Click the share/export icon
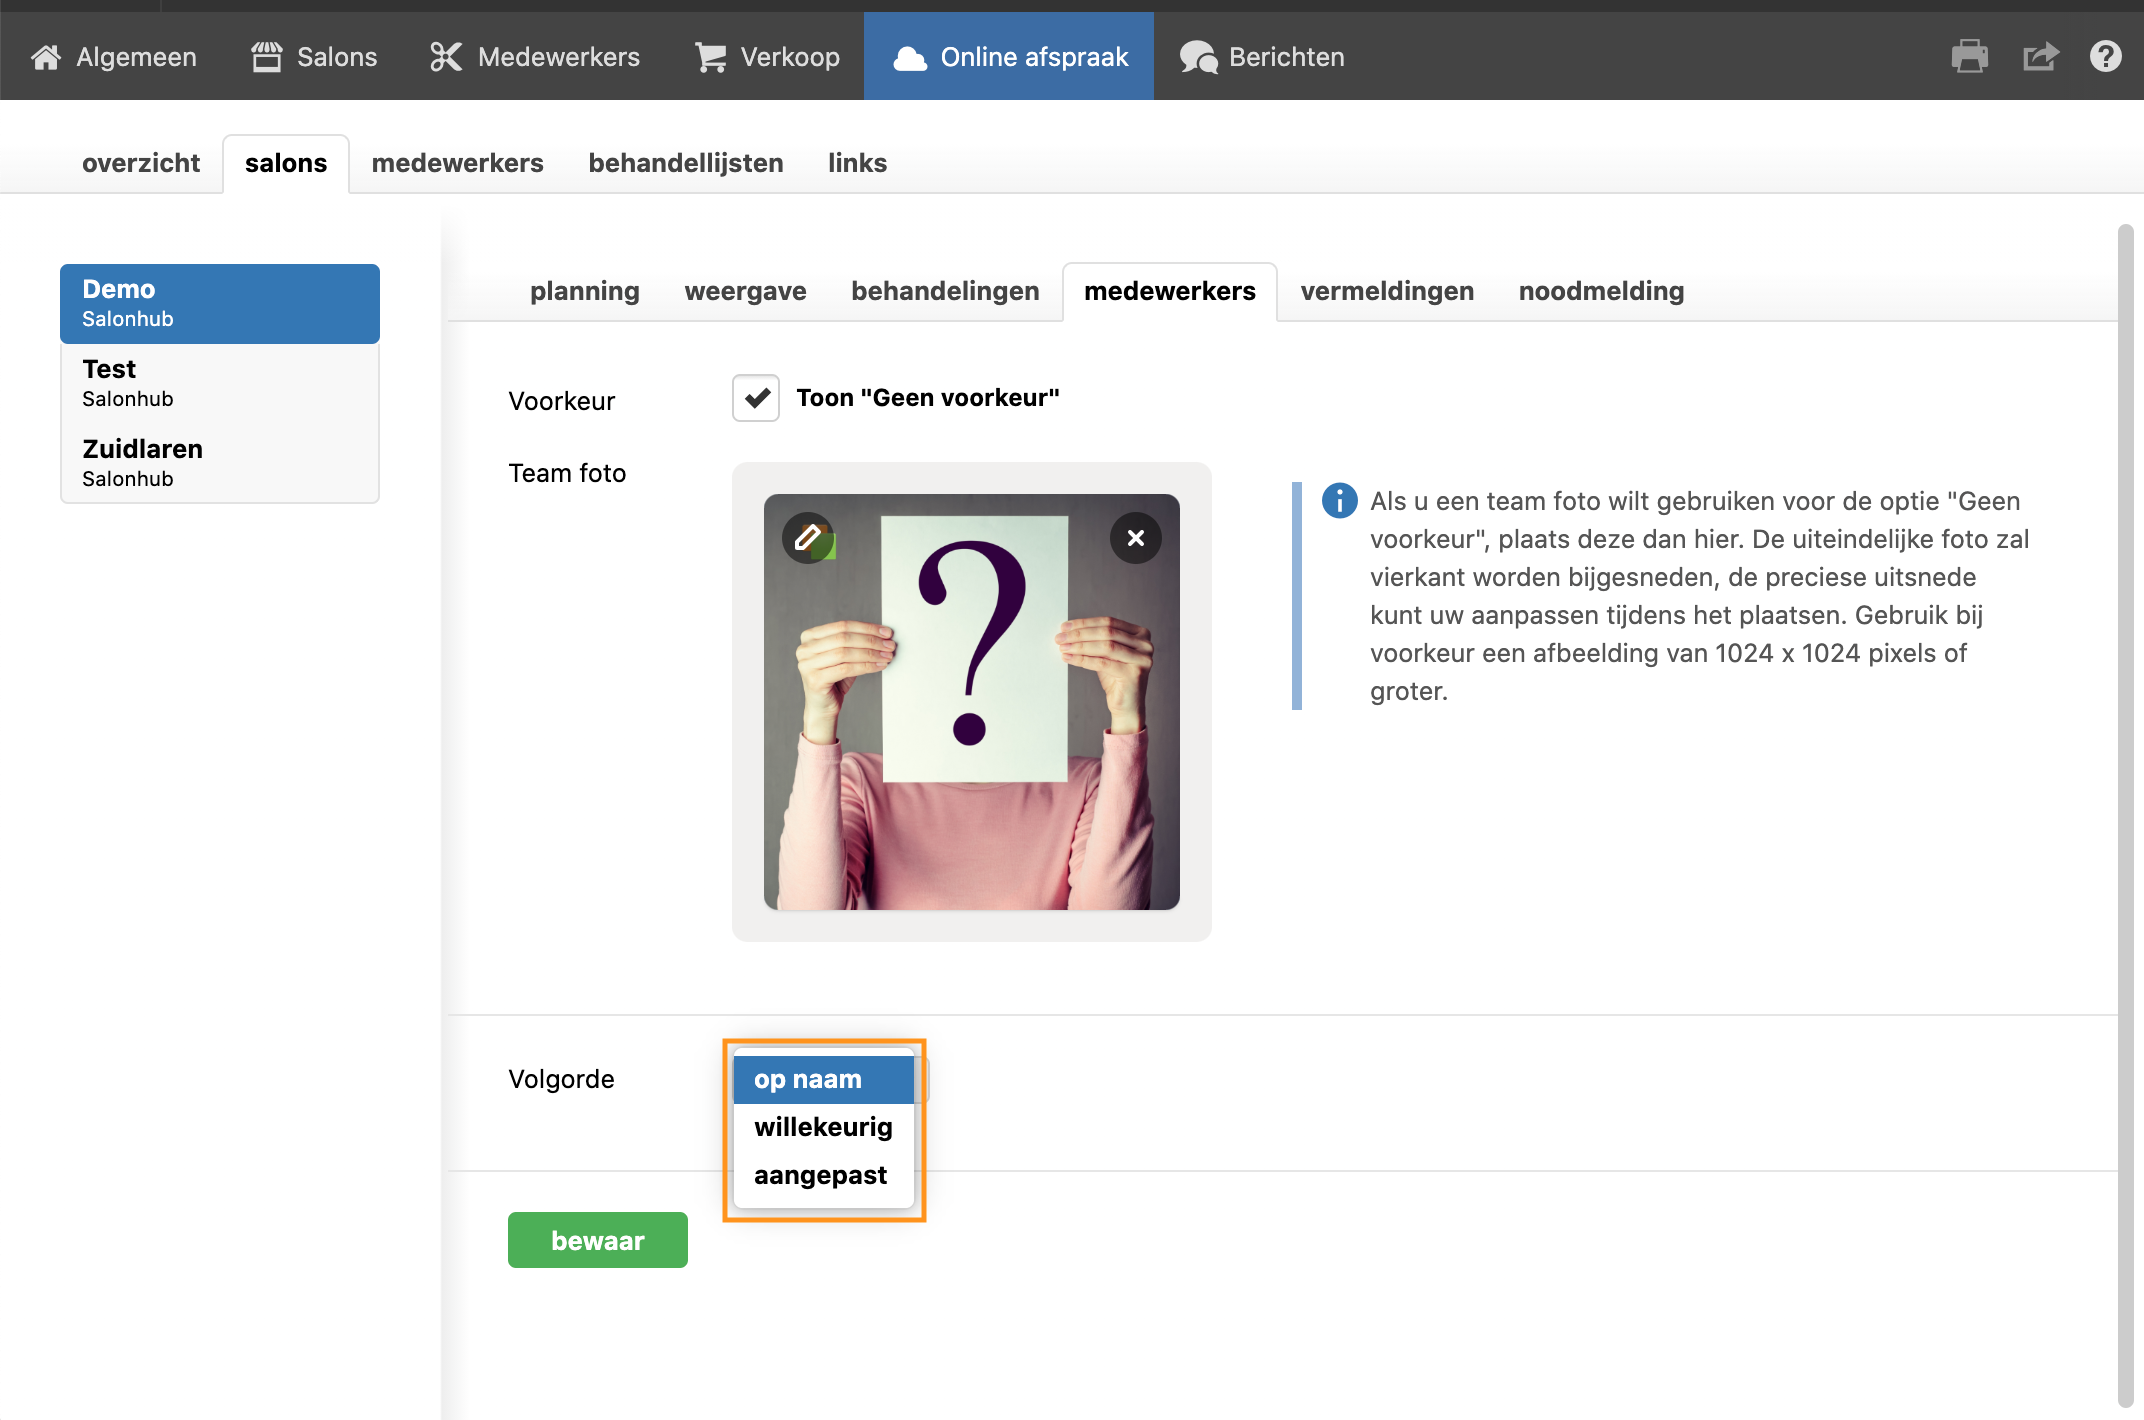Image resolution: width=2144 pixels, height=1420 pixels. [2039, 57]
